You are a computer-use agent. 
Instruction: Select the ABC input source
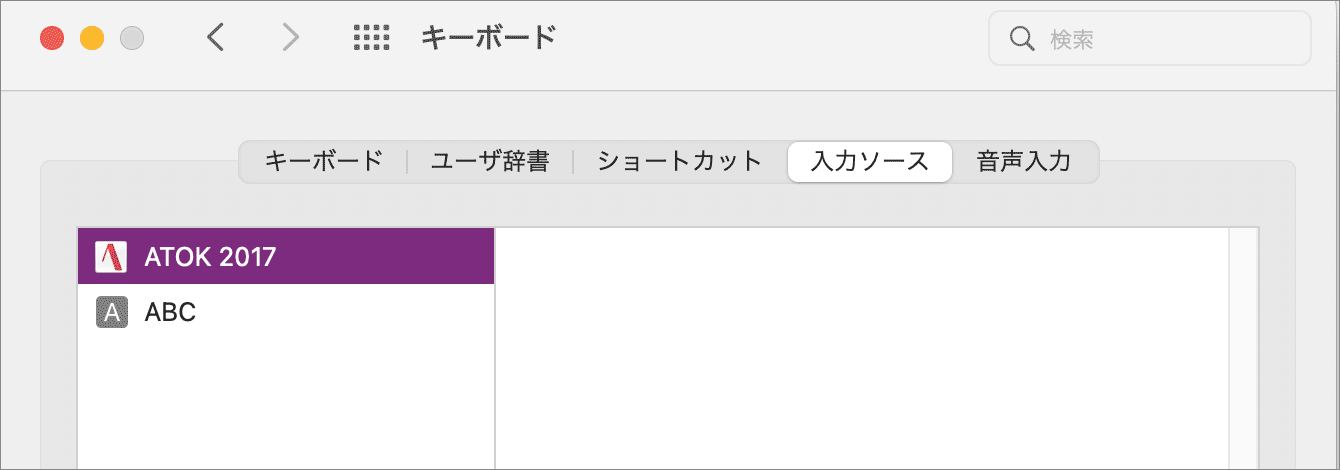[x=286, y=313]
